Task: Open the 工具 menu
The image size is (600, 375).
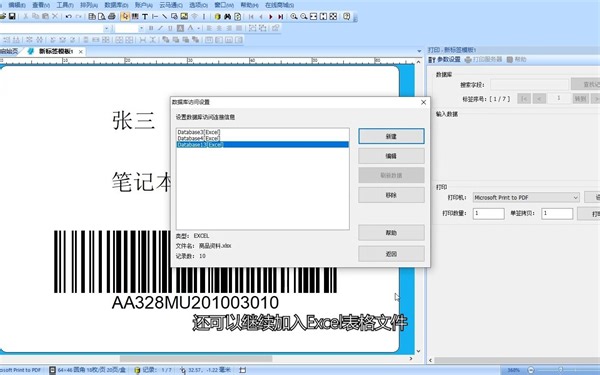Action: point(65,5)
